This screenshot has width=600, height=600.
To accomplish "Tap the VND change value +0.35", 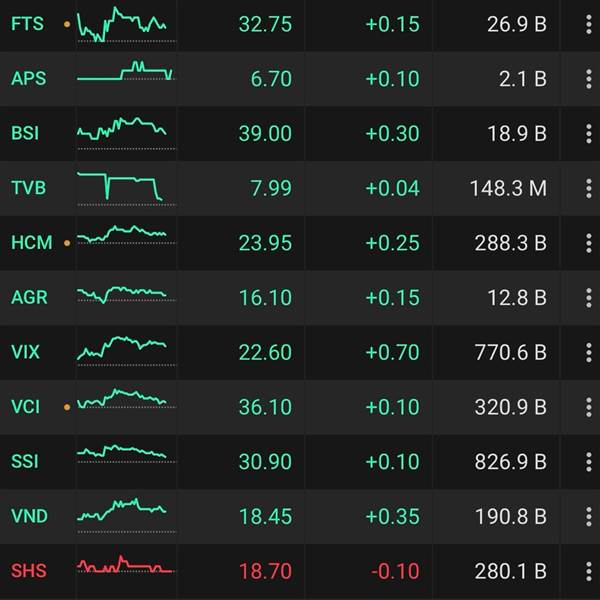I will pyautogui.click(x=392, y=516).
